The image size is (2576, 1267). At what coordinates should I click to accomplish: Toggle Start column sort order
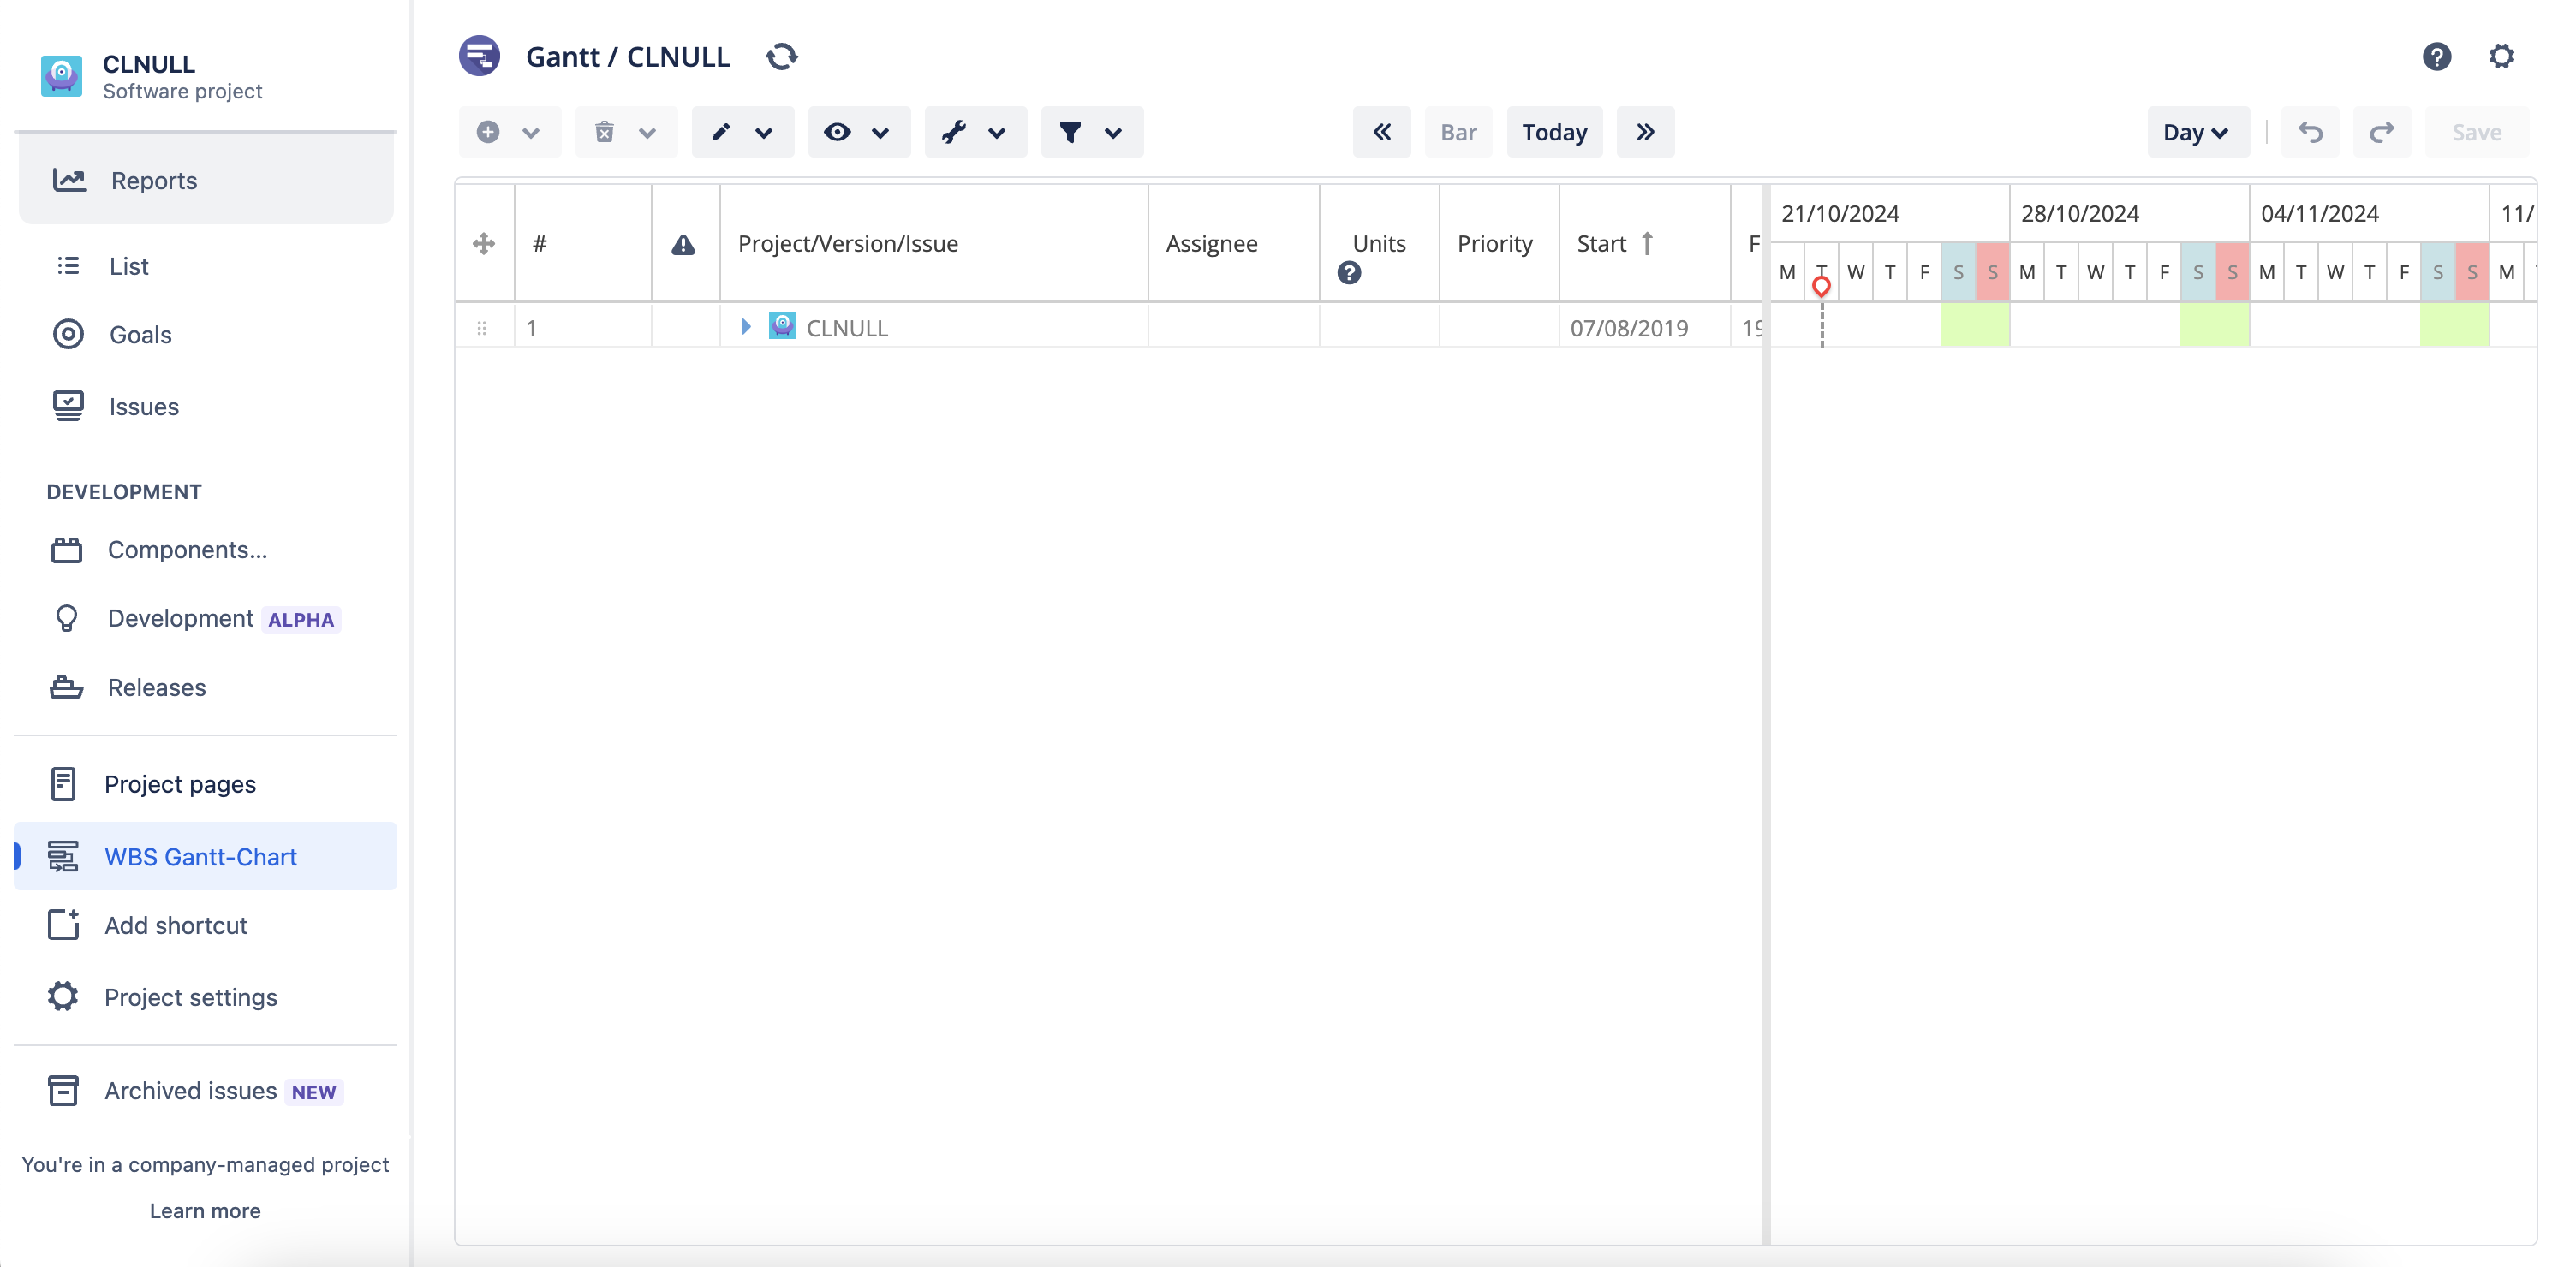pos(1648,242)
